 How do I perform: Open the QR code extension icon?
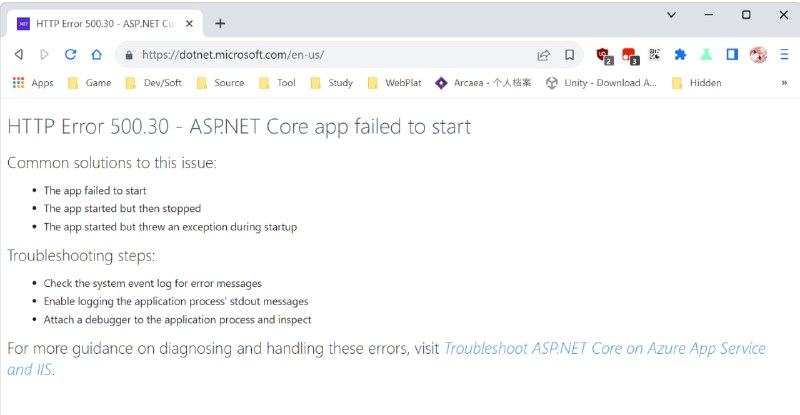[x=655, y=54]
